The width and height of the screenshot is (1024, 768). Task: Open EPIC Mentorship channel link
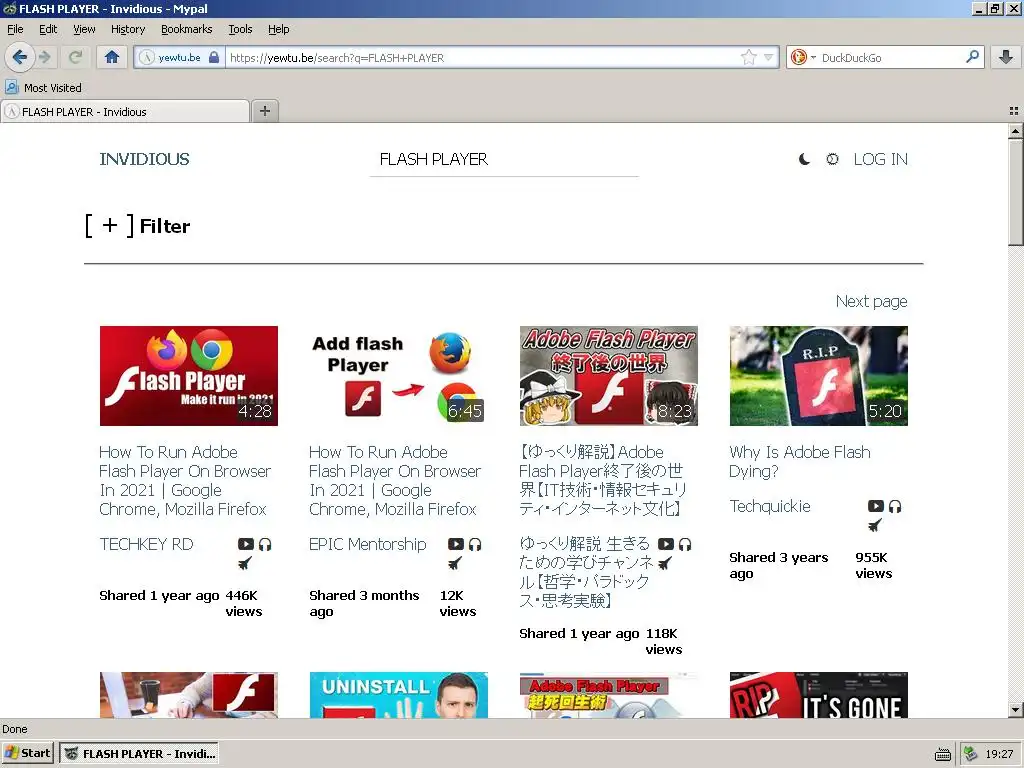[x=368, y=544]
